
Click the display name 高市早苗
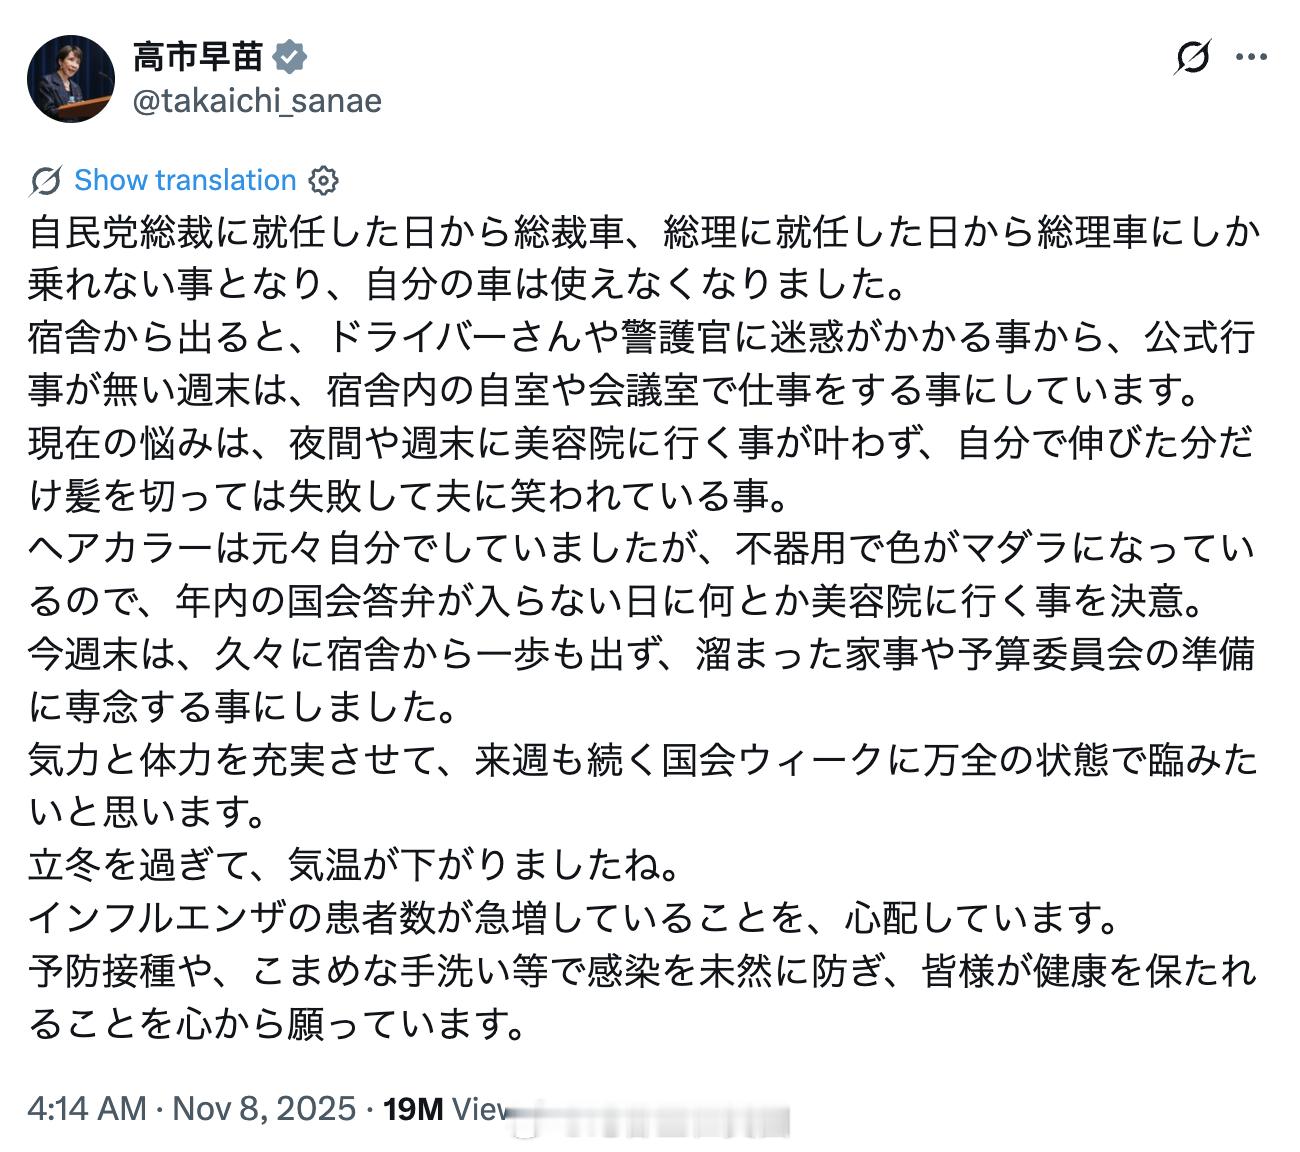pyautogui.click(x=198, y=57)
